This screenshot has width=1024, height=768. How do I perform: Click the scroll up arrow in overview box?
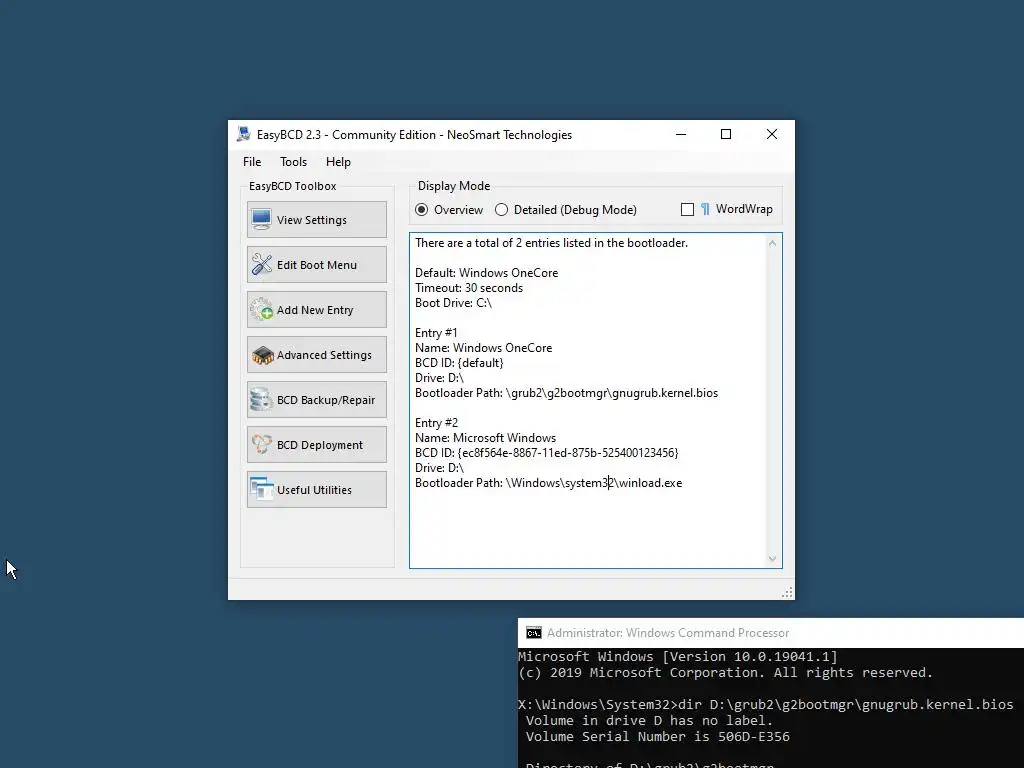773,243
